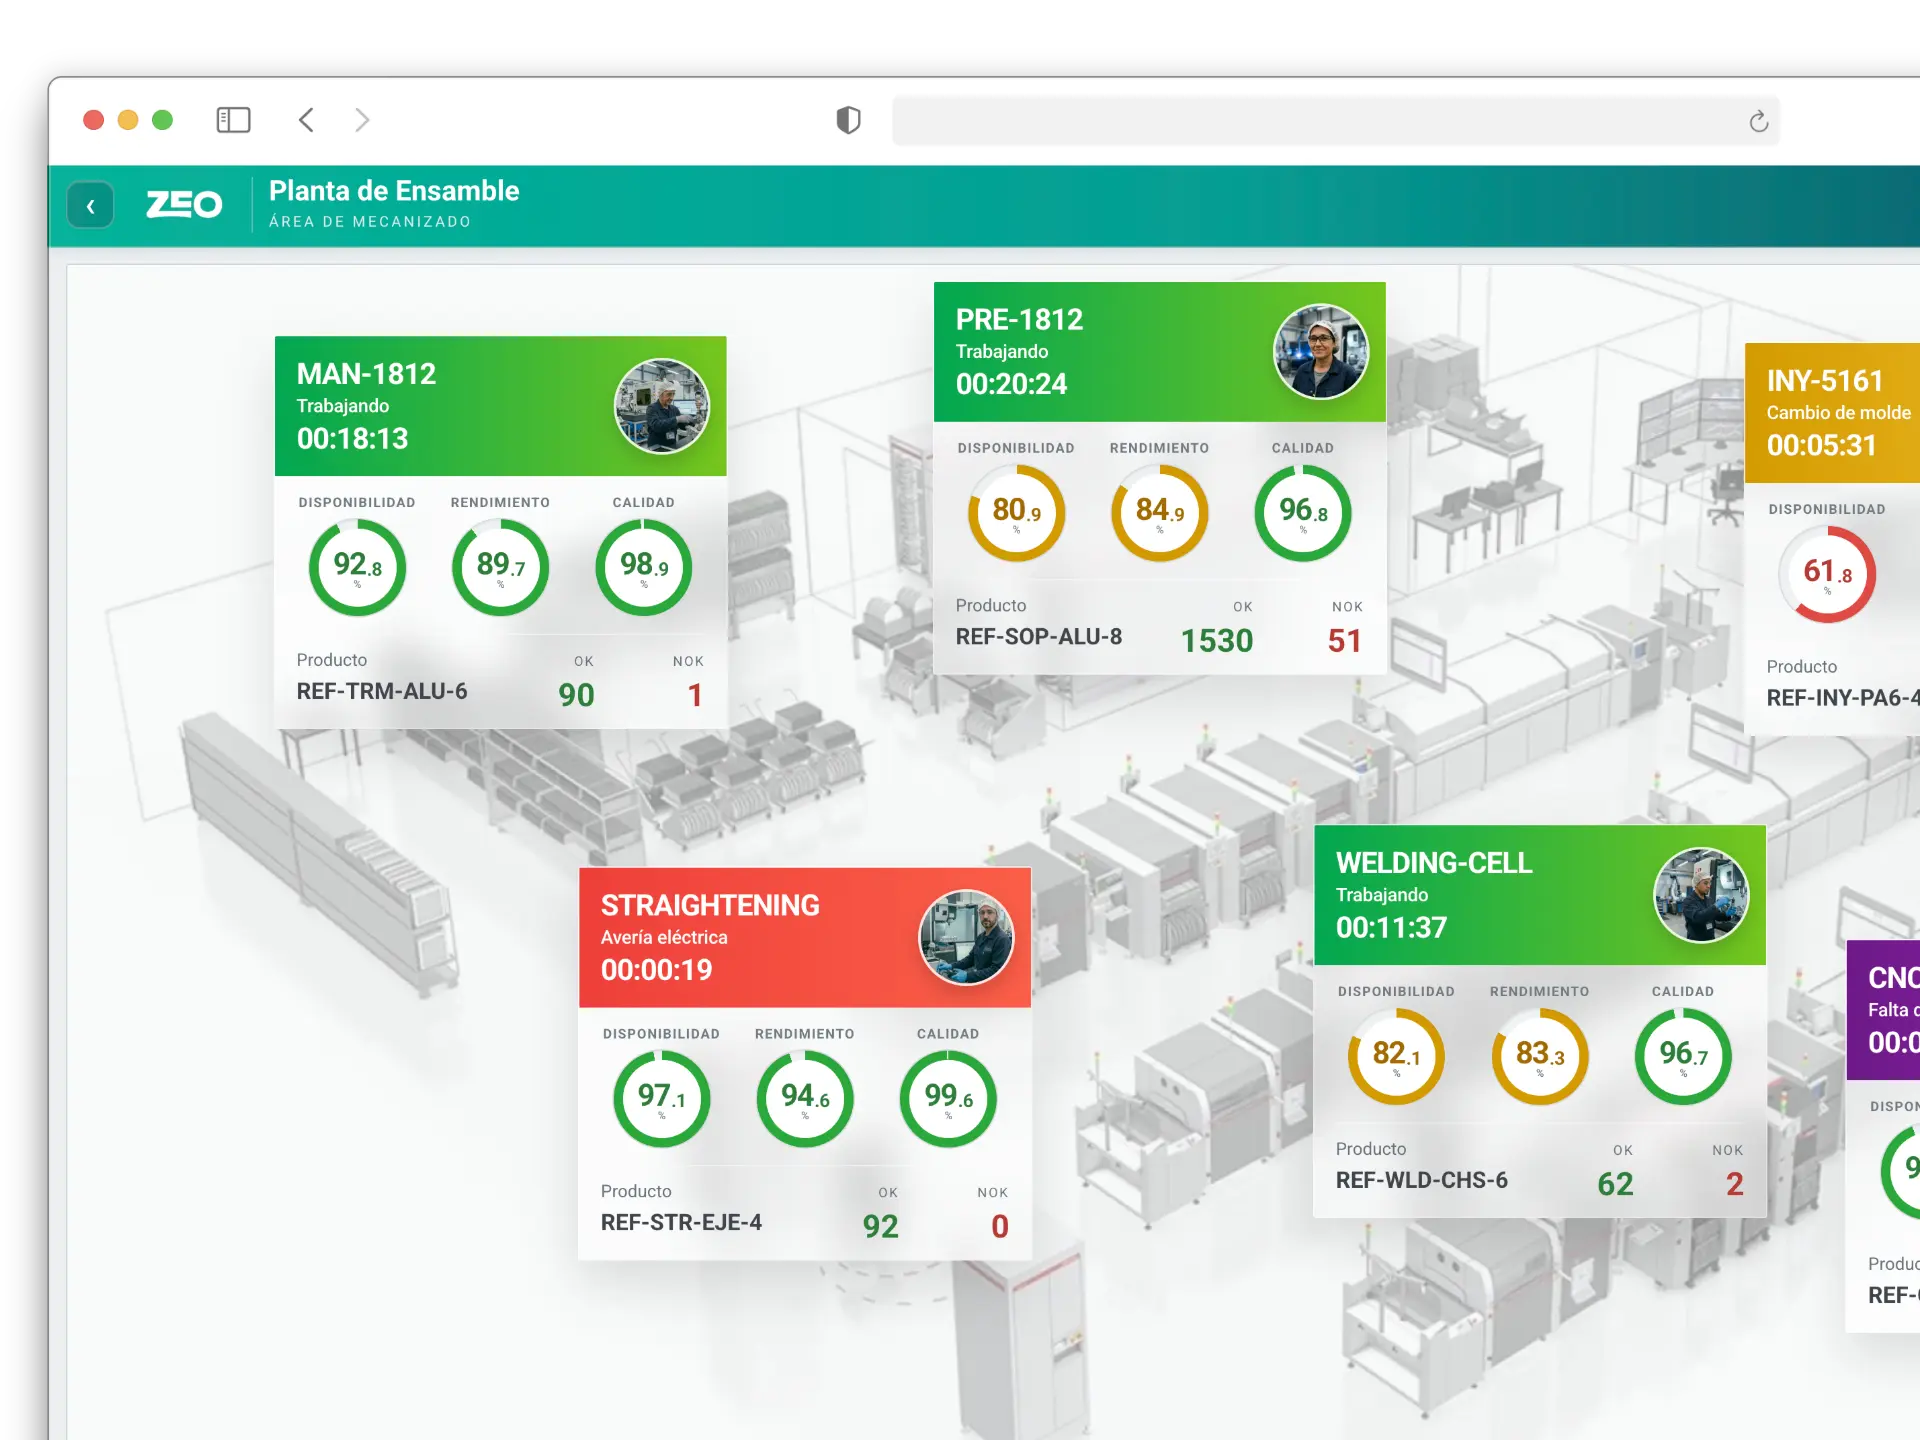Select product REF-SOP-ALU-8

point(1039,637)
